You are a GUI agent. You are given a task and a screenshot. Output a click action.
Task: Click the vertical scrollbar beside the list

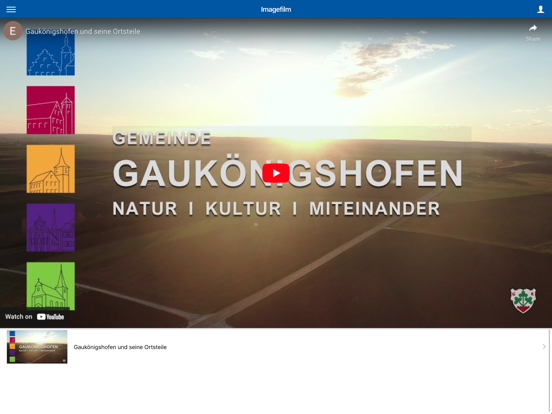[549, 371]
